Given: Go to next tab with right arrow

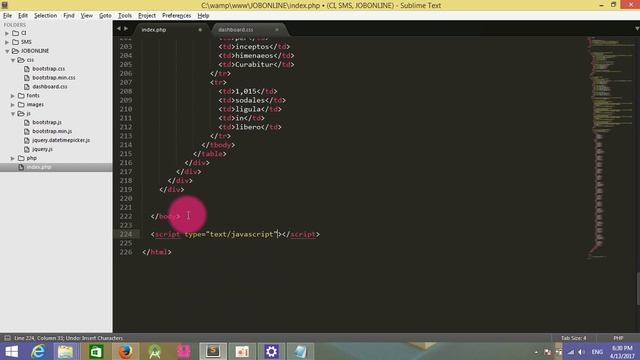Looking at the screenshot, I should click(126, 29).
